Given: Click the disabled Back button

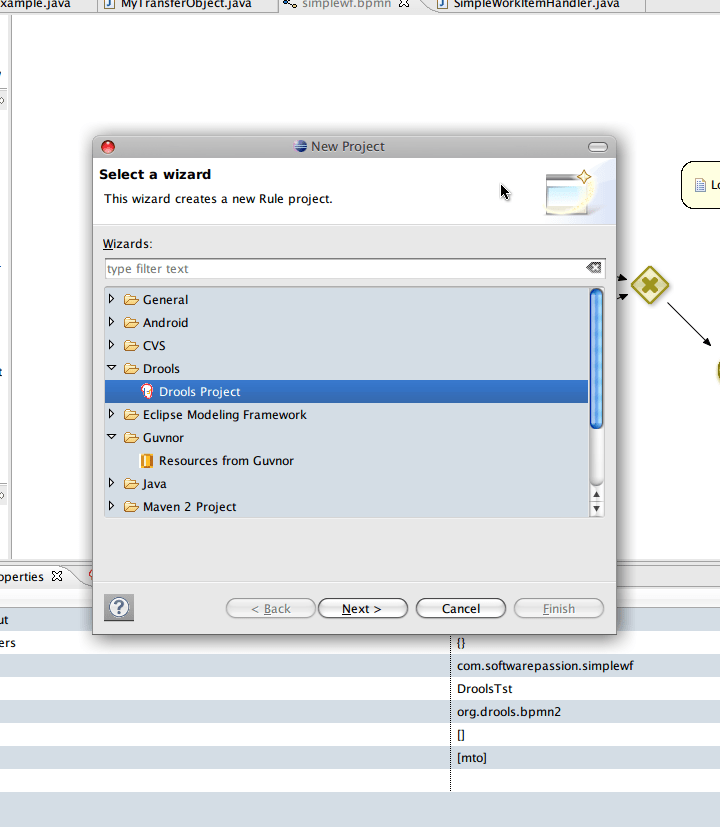Looking at the screenshot, I should [271, 608].
